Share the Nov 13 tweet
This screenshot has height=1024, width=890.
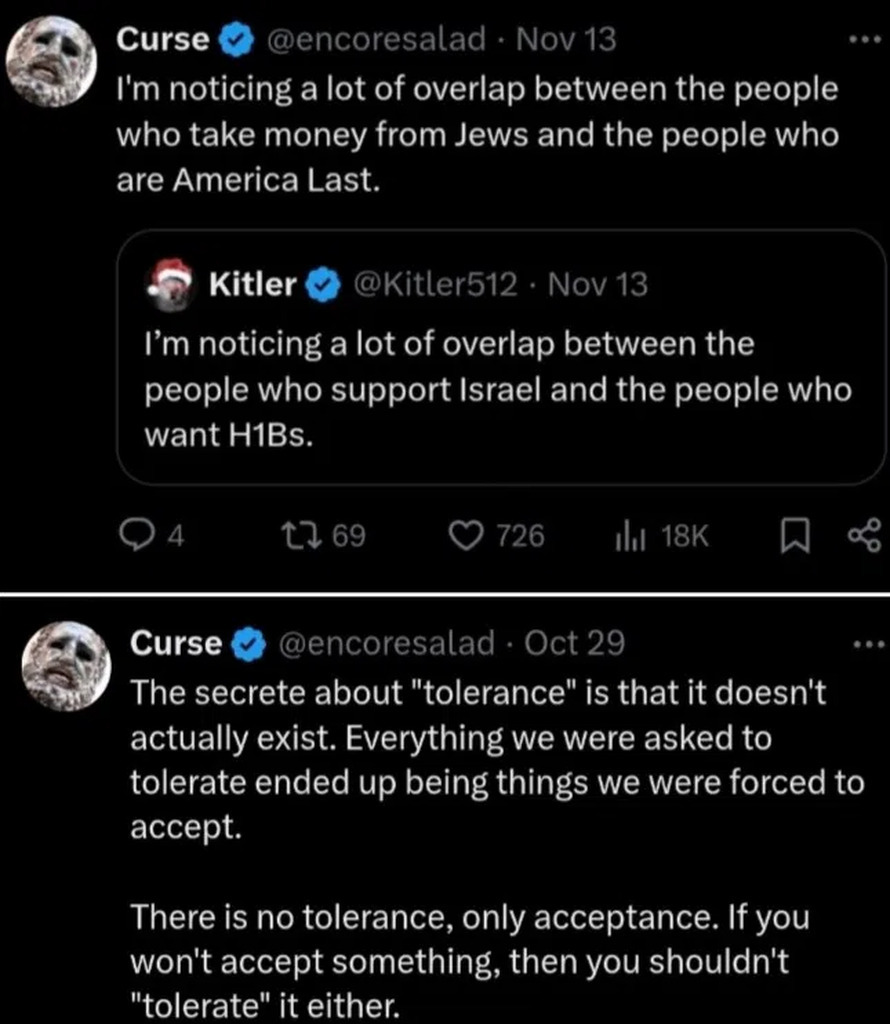tap(863, 536)
